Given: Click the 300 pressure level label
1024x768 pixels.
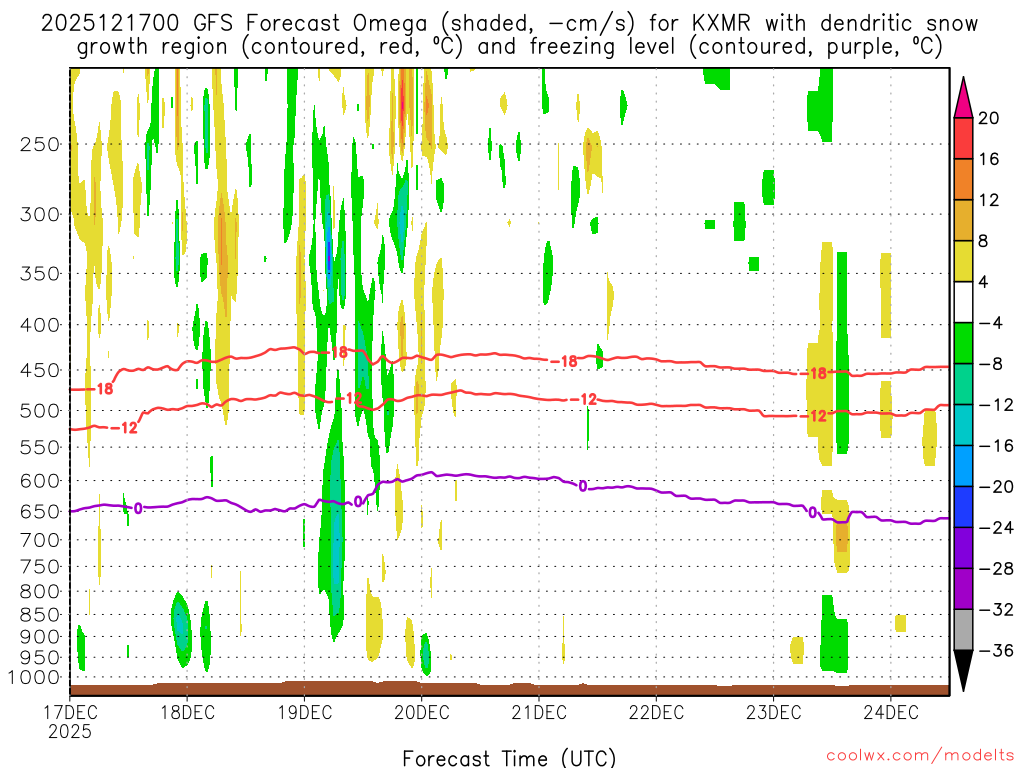Looking at the screenshot, I should coord(40,214).
